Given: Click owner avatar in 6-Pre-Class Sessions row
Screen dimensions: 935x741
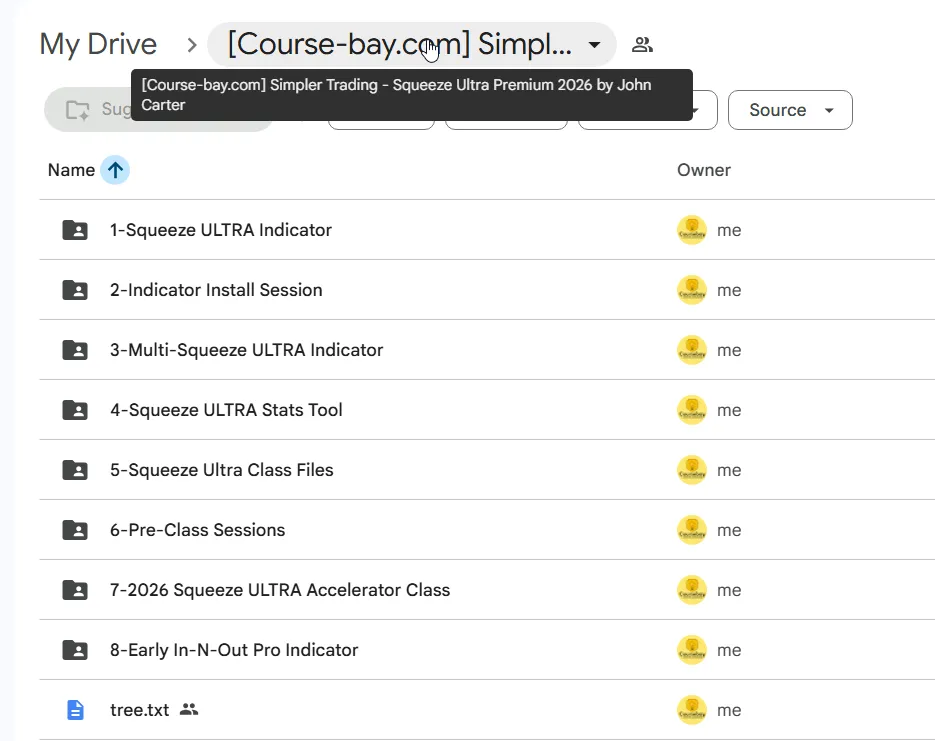Looking at the screenshot, I should tap(692, 530).
